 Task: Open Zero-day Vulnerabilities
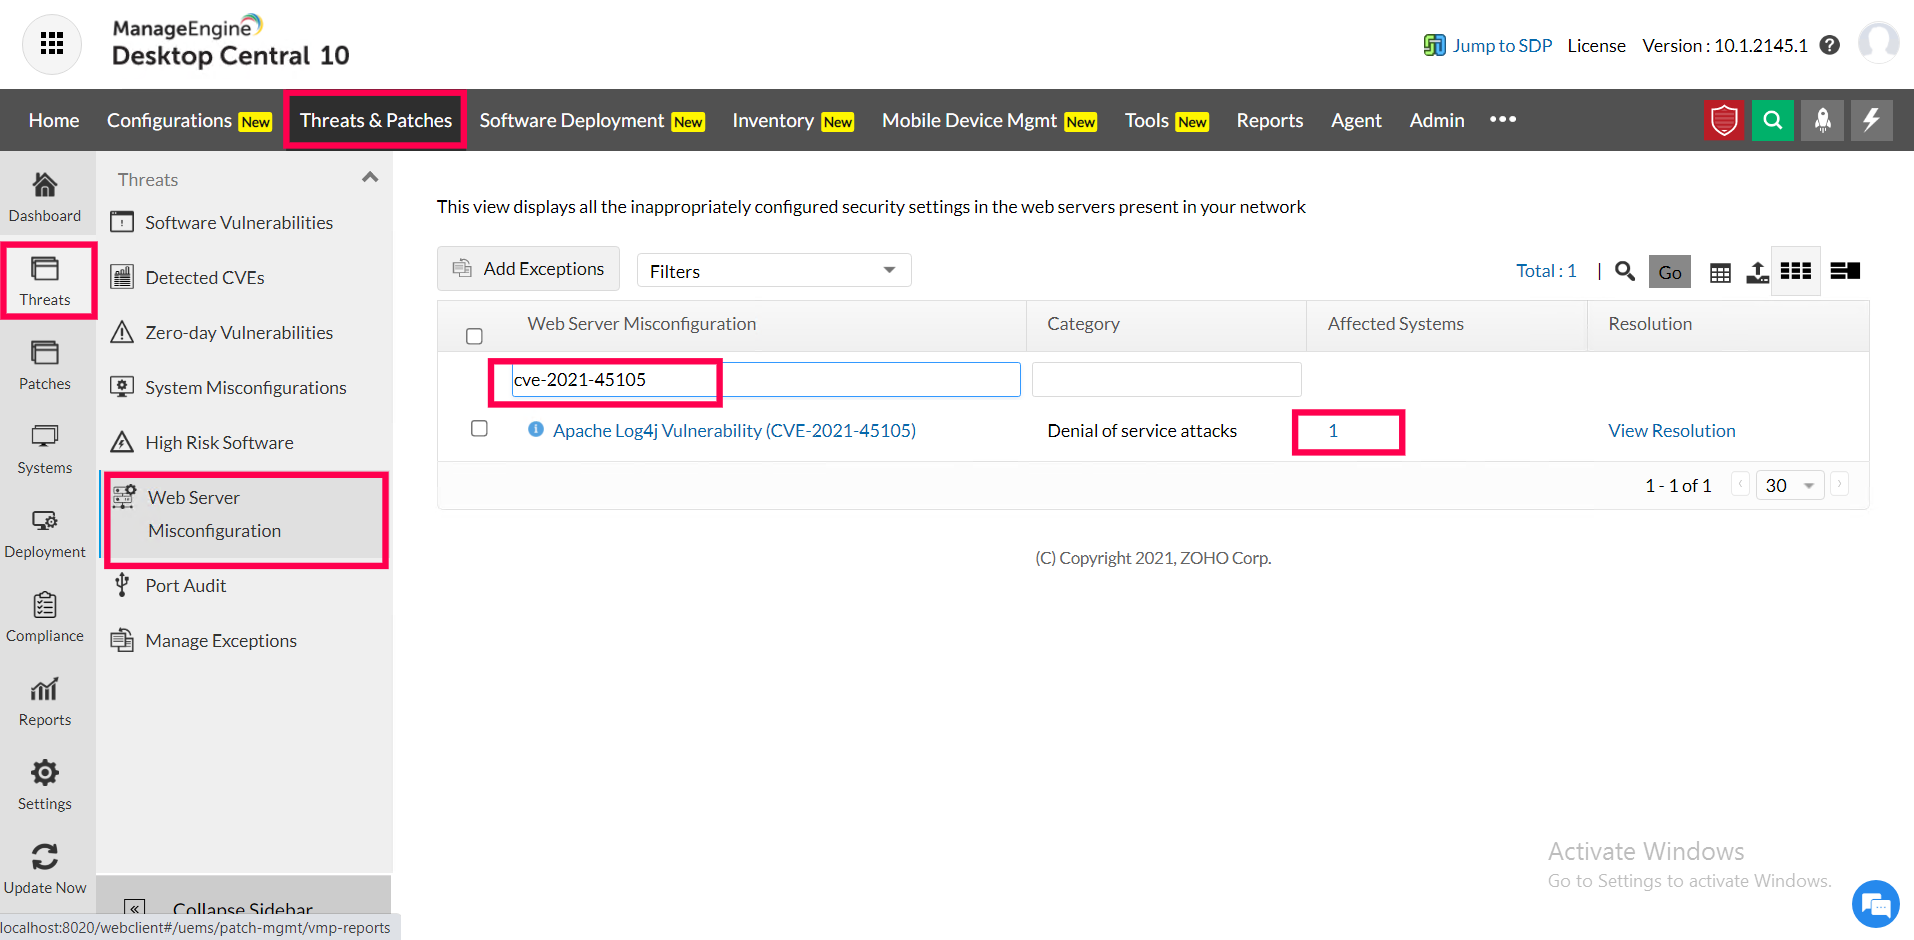point(239,333)
